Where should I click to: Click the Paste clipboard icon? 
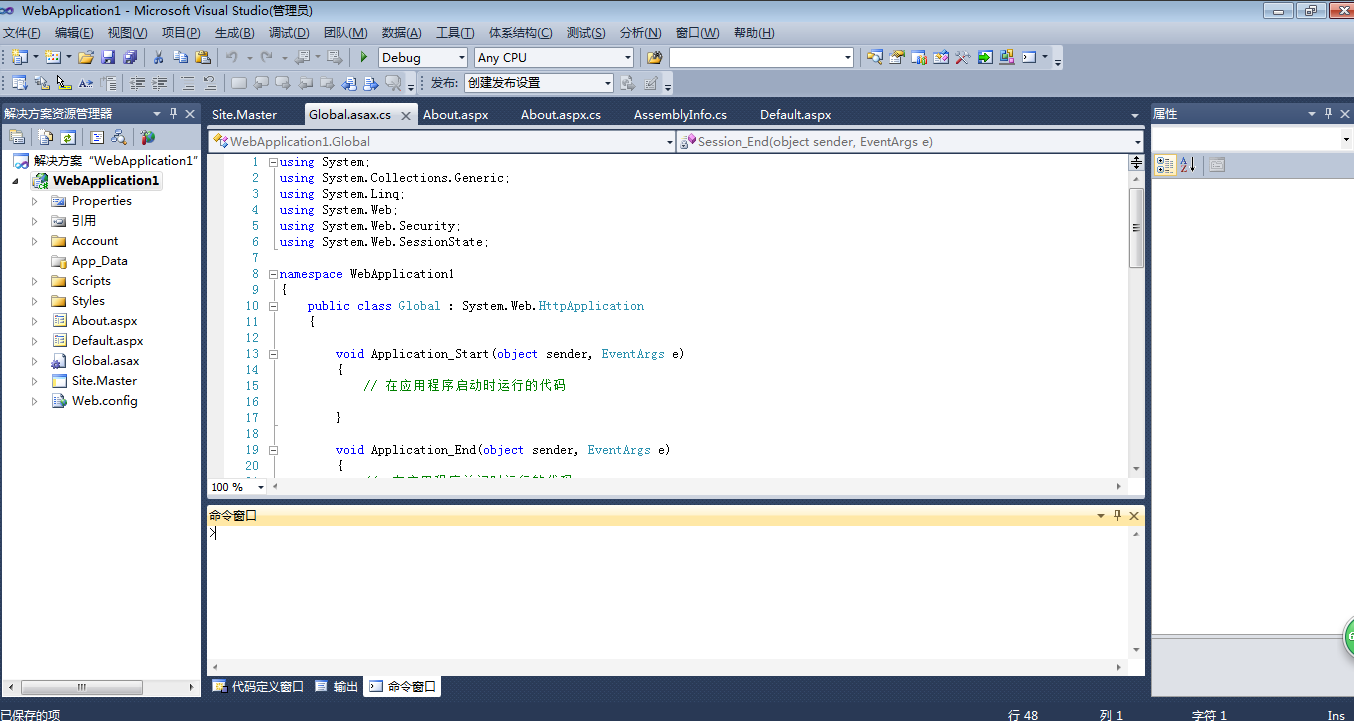pos(203,57)
